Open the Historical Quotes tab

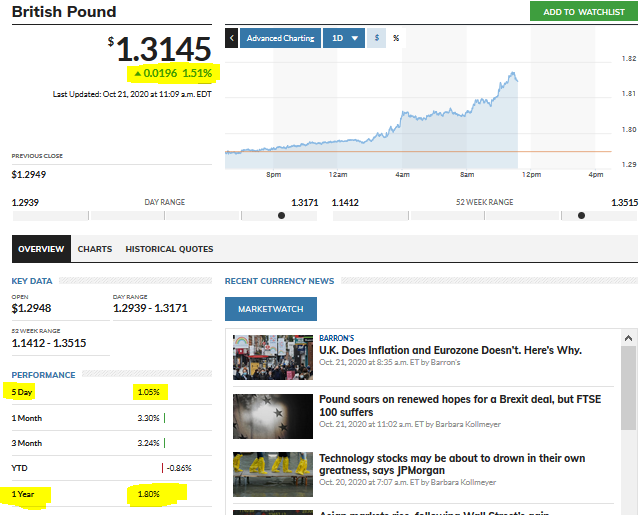[x=169, y=249]
